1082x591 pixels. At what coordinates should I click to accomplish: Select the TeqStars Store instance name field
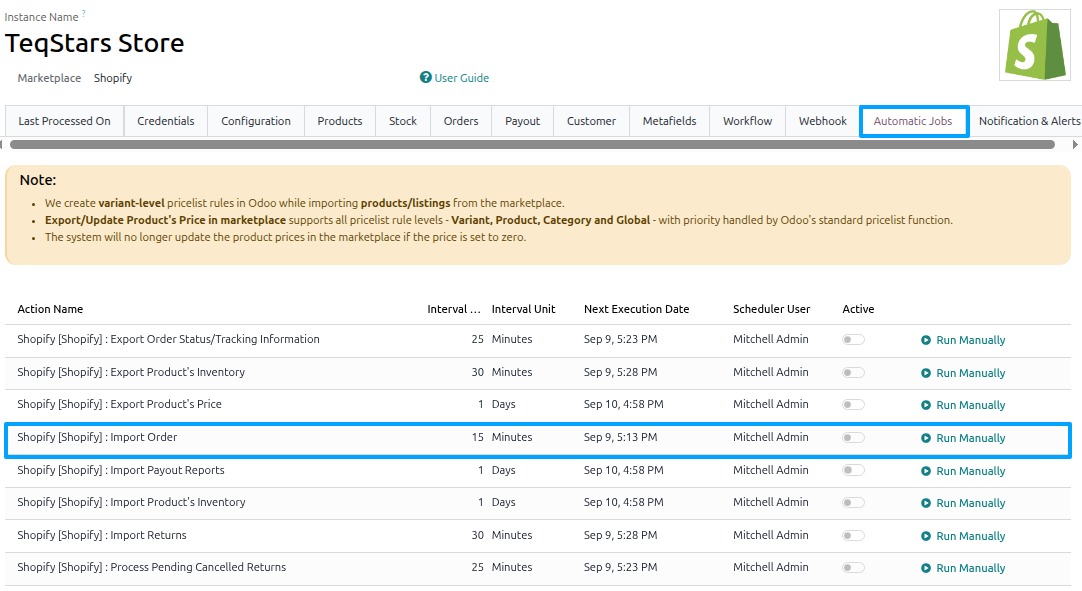(x=95, y=43)
